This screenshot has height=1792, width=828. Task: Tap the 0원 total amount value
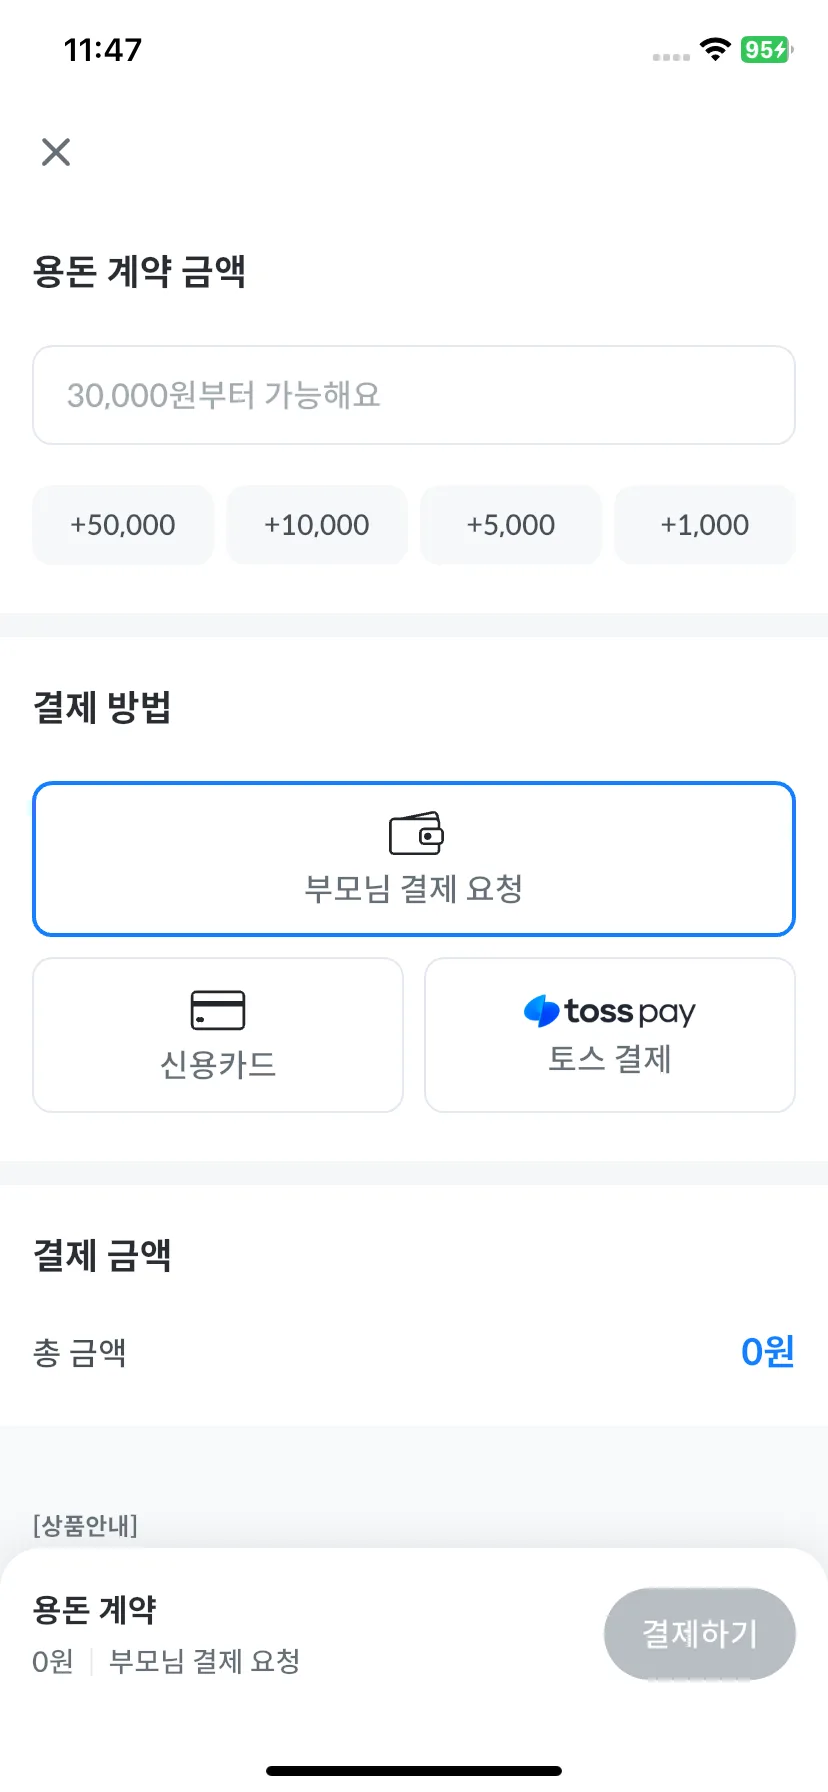(767, 1352)
